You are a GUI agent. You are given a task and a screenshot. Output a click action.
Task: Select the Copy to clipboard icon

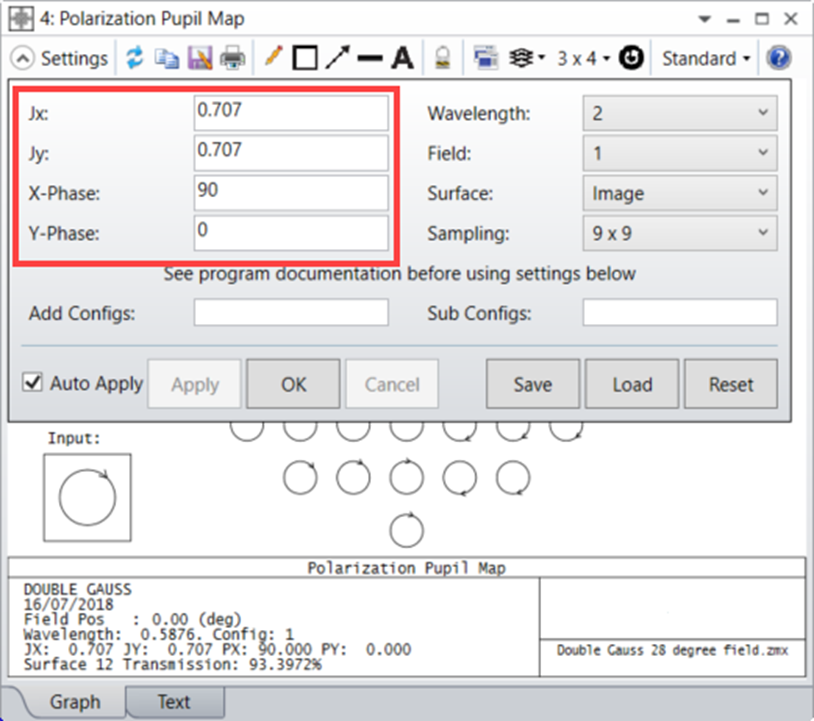click(x=167, y=58)
